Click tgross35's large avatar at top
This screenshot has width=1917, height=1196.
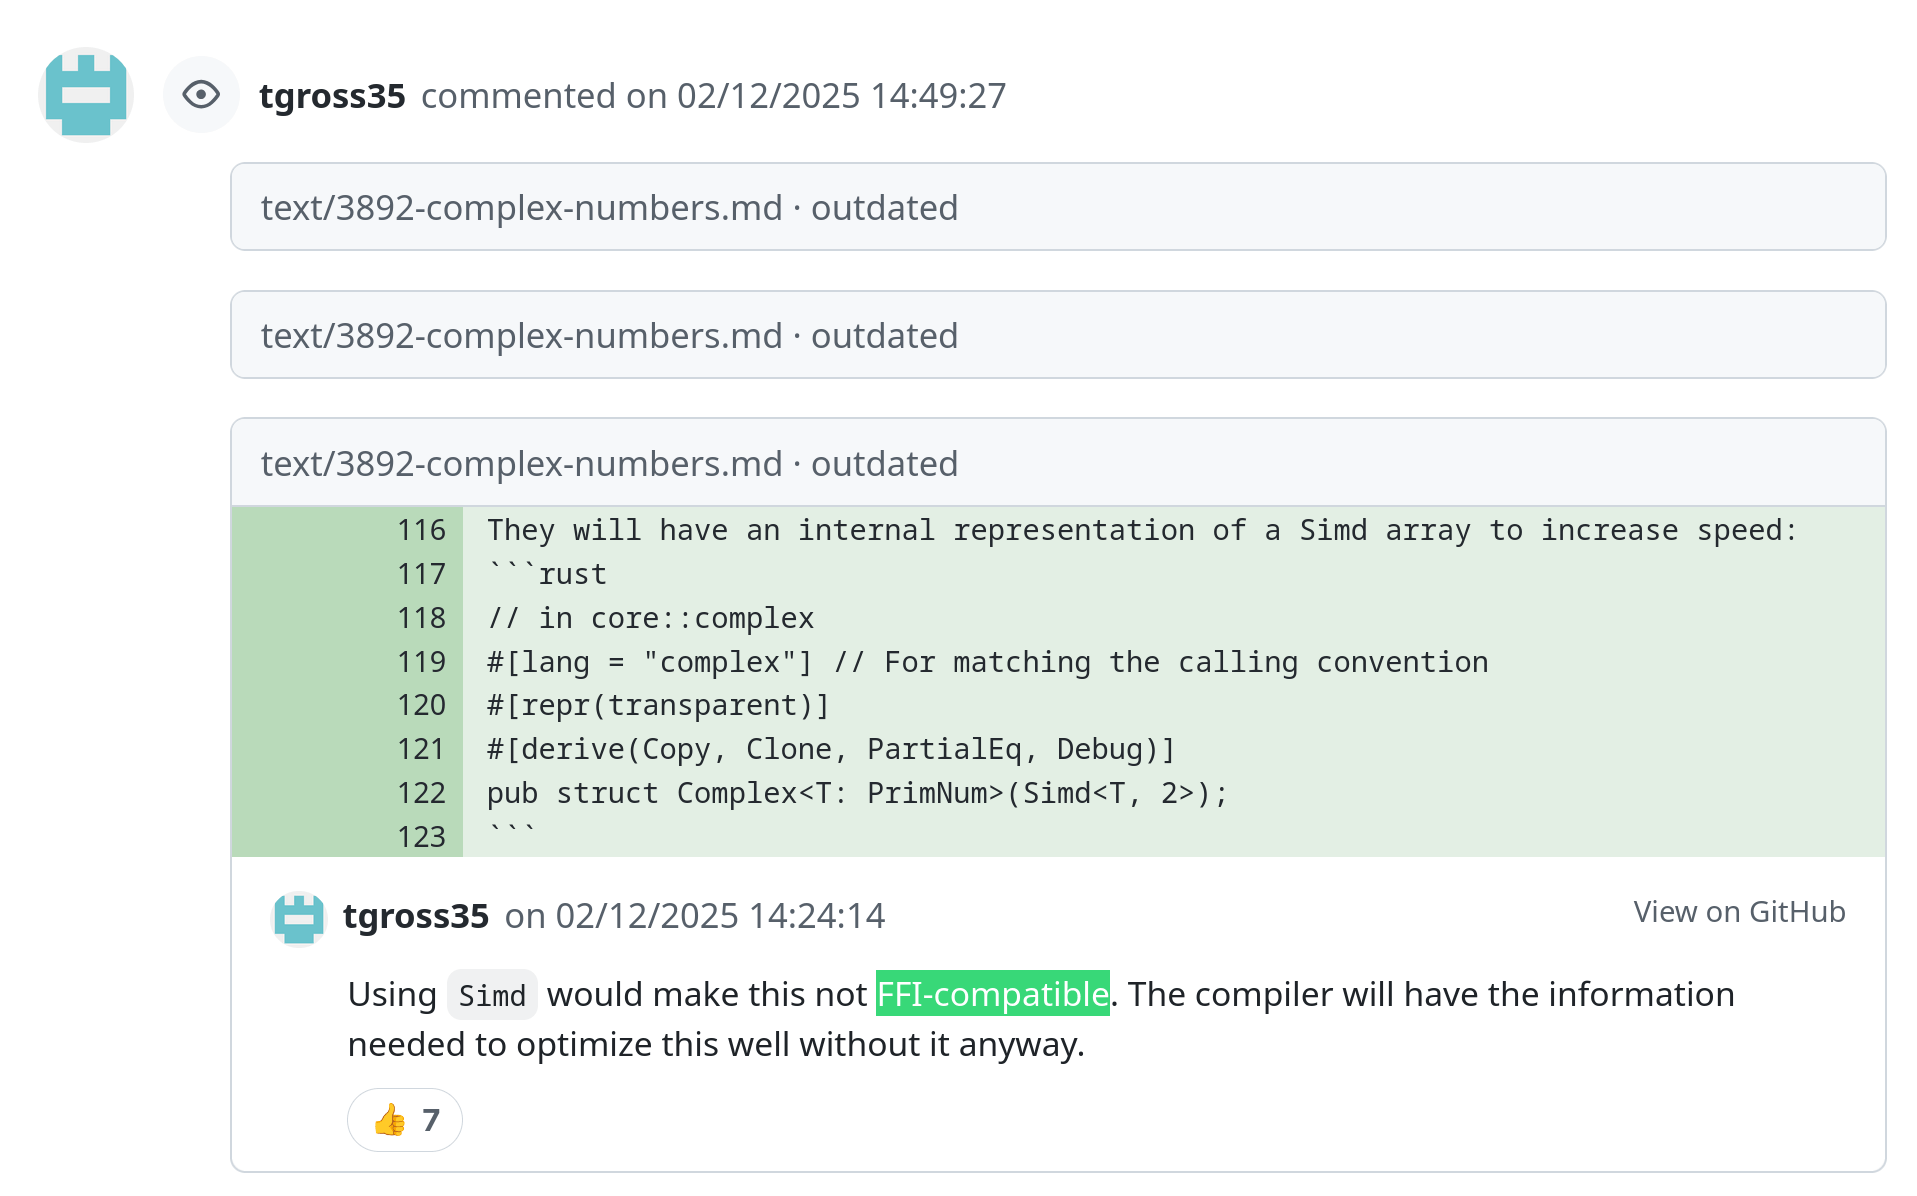[86, 95]
